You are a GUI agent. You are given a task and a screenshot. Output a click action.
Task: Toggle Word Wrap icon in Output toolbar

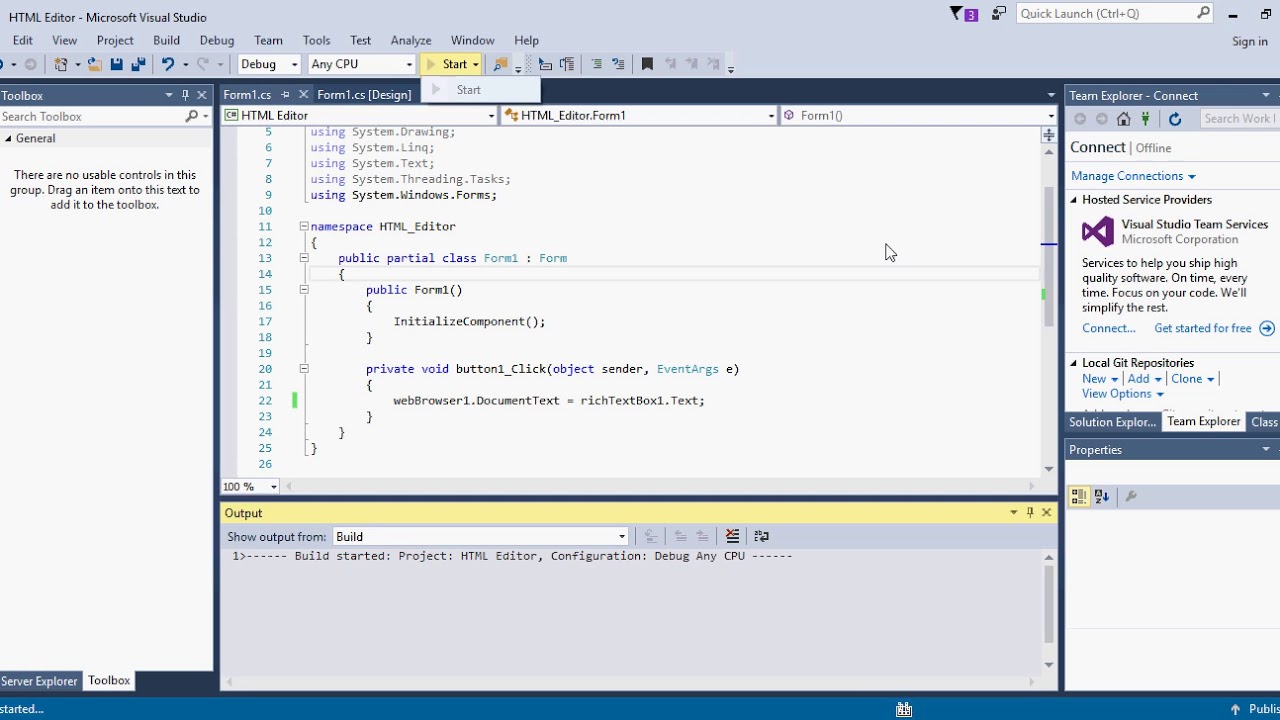[x=761, y=536]
